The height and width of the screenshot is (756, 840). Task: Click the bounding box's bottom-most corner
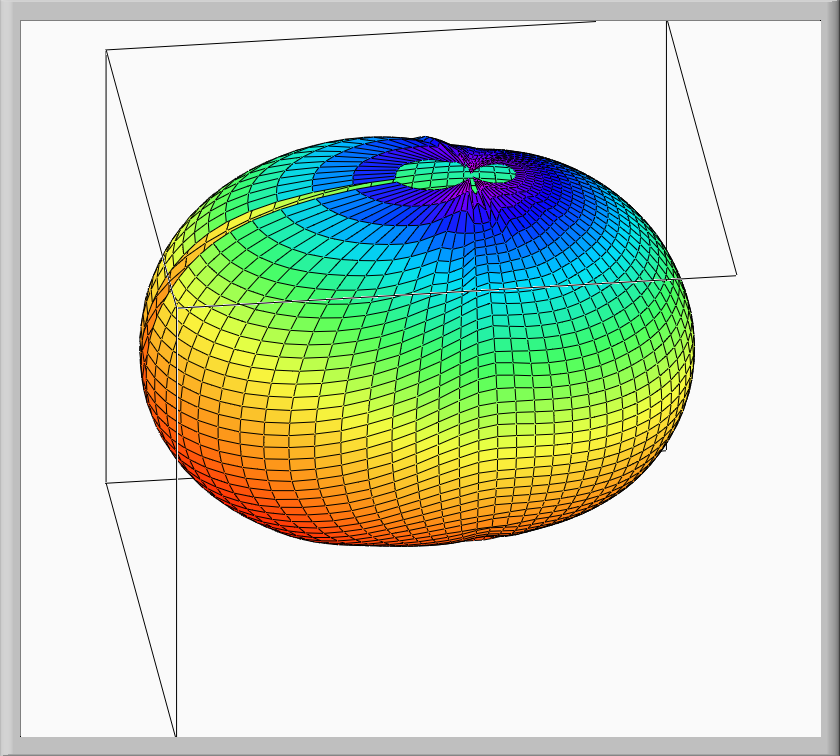tap(176, 736)
